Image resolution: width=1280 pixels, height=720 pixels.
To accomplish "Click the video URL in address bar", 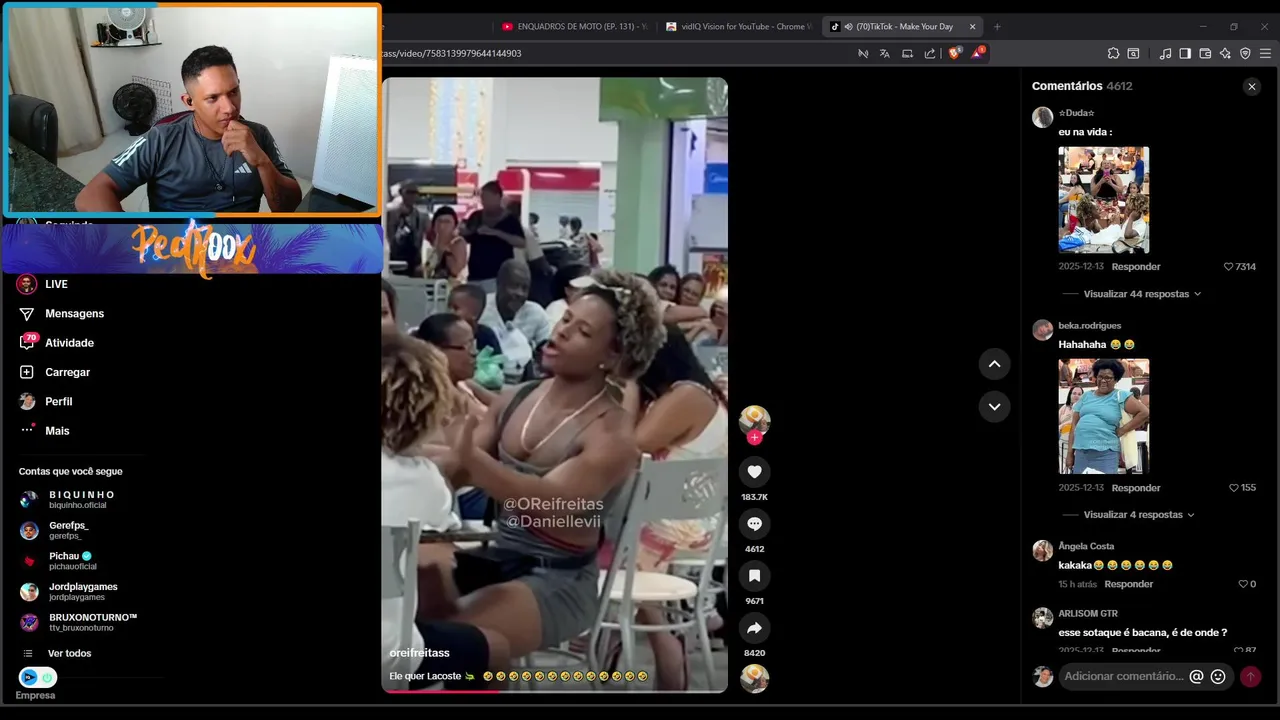I will pos(452,54).
